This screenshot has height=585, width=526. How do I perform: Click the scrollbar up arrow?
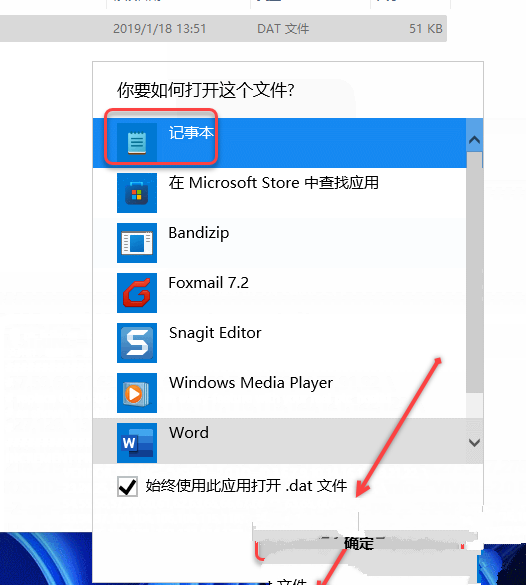tap(475, 140)
